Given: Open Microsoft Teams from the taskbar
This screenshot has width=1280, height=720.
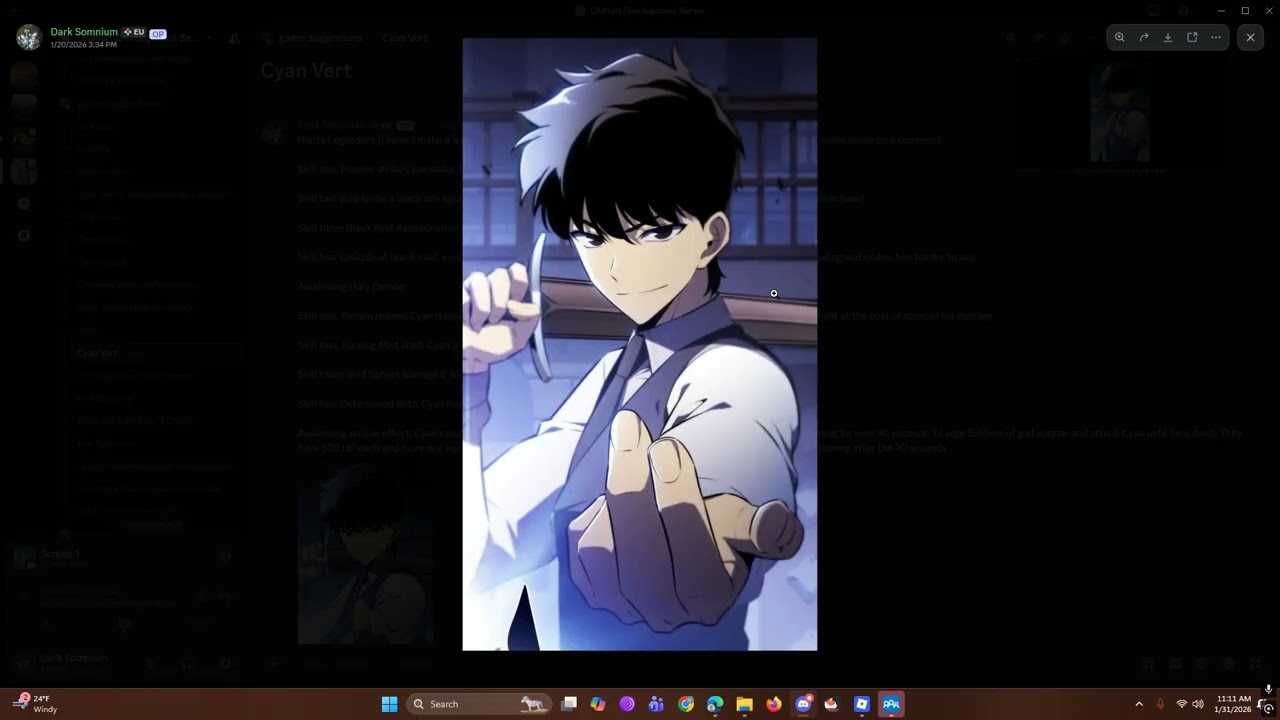Looking at the screenshot, I should (656, 704).
